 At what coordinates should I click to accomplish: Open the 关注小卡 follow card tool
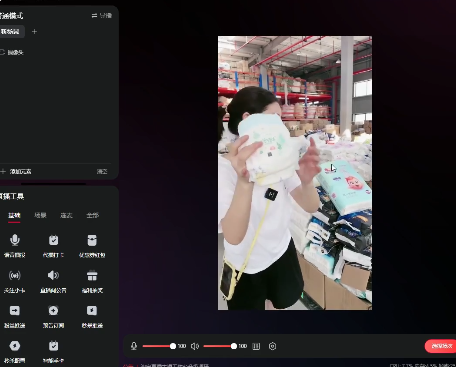(15, 275)
